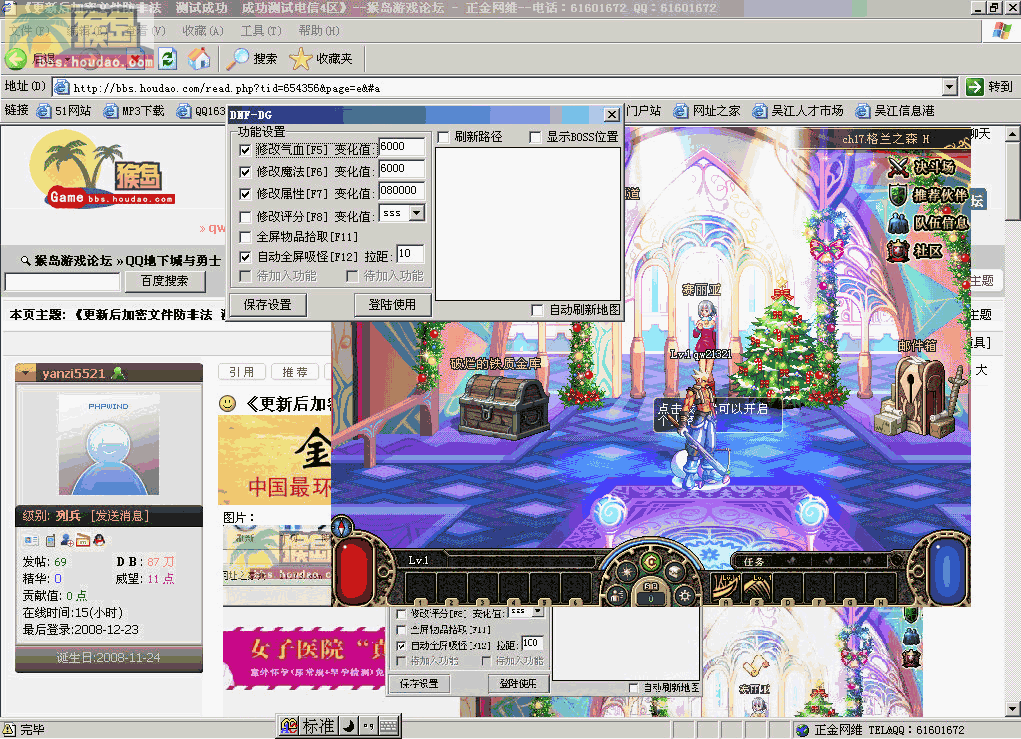Screen dimensions: 1021x739
Task: Enable 显示BOSS位置 checkbox
Action: point(535,137)
